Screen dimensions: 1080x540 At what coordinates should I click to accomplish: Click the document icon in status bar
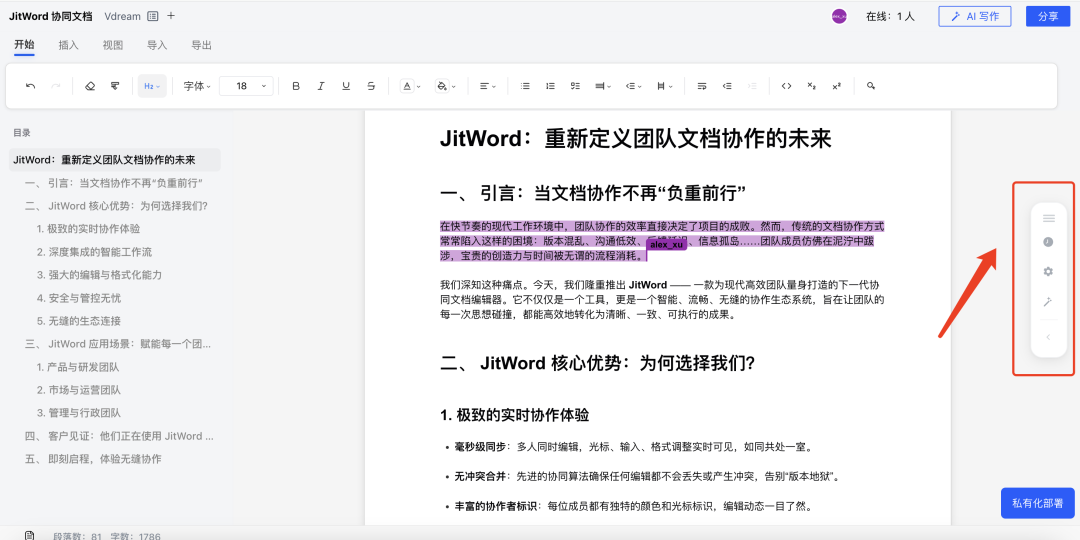(x=30, y=535)
